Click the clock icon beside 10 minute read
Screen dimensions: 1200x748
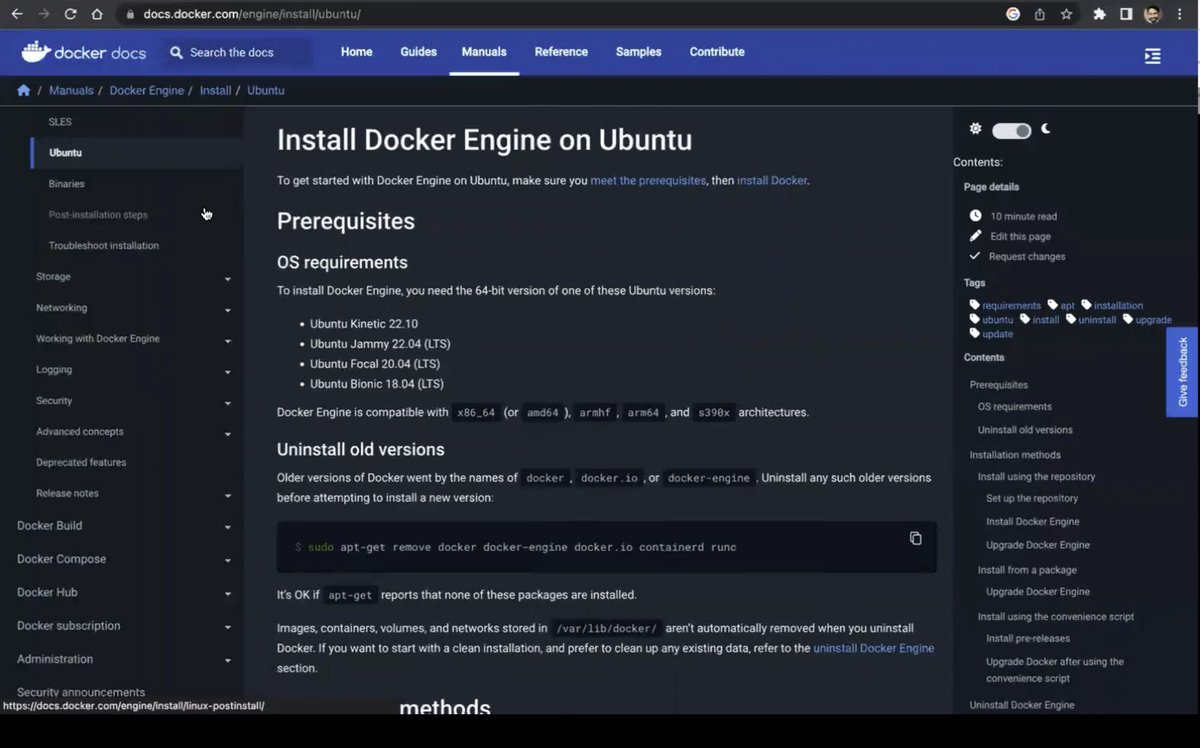click(975, 215)
